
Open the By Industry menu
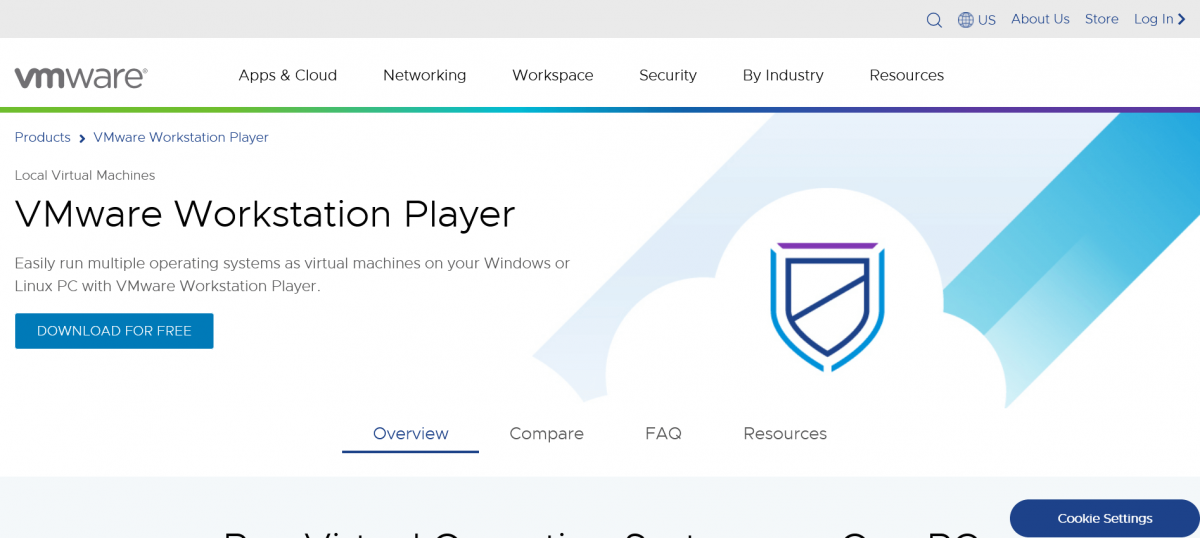tap(783, 75)
